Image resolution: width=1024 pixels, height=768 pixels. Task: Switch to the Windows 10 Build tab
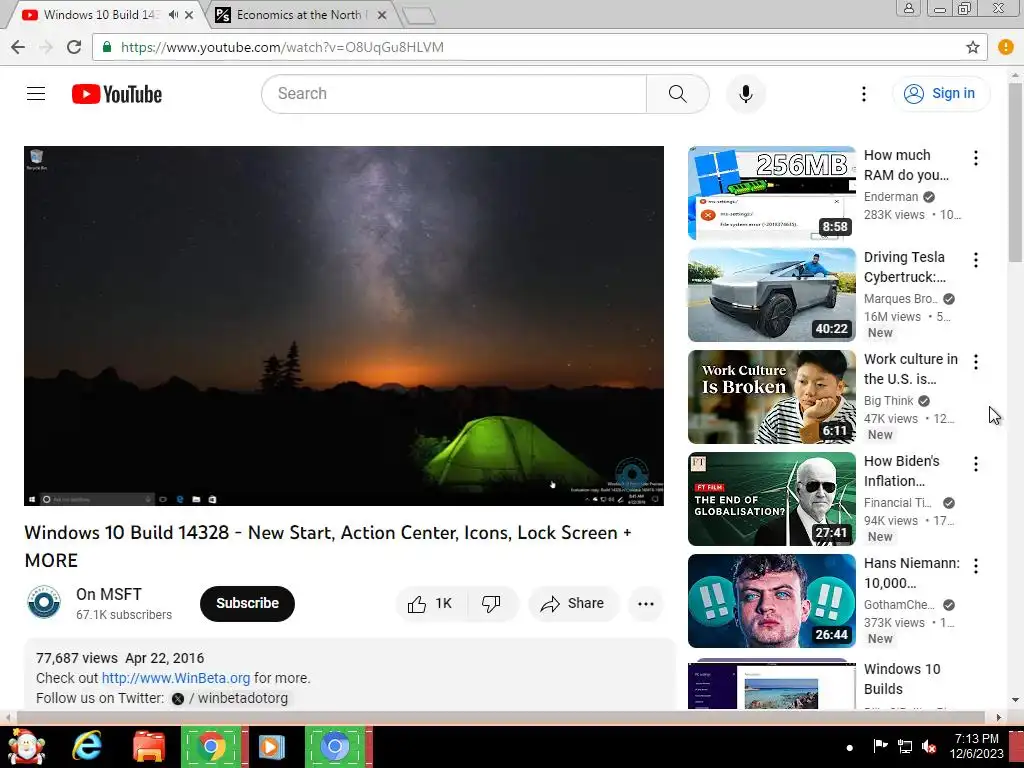(99, 14)
